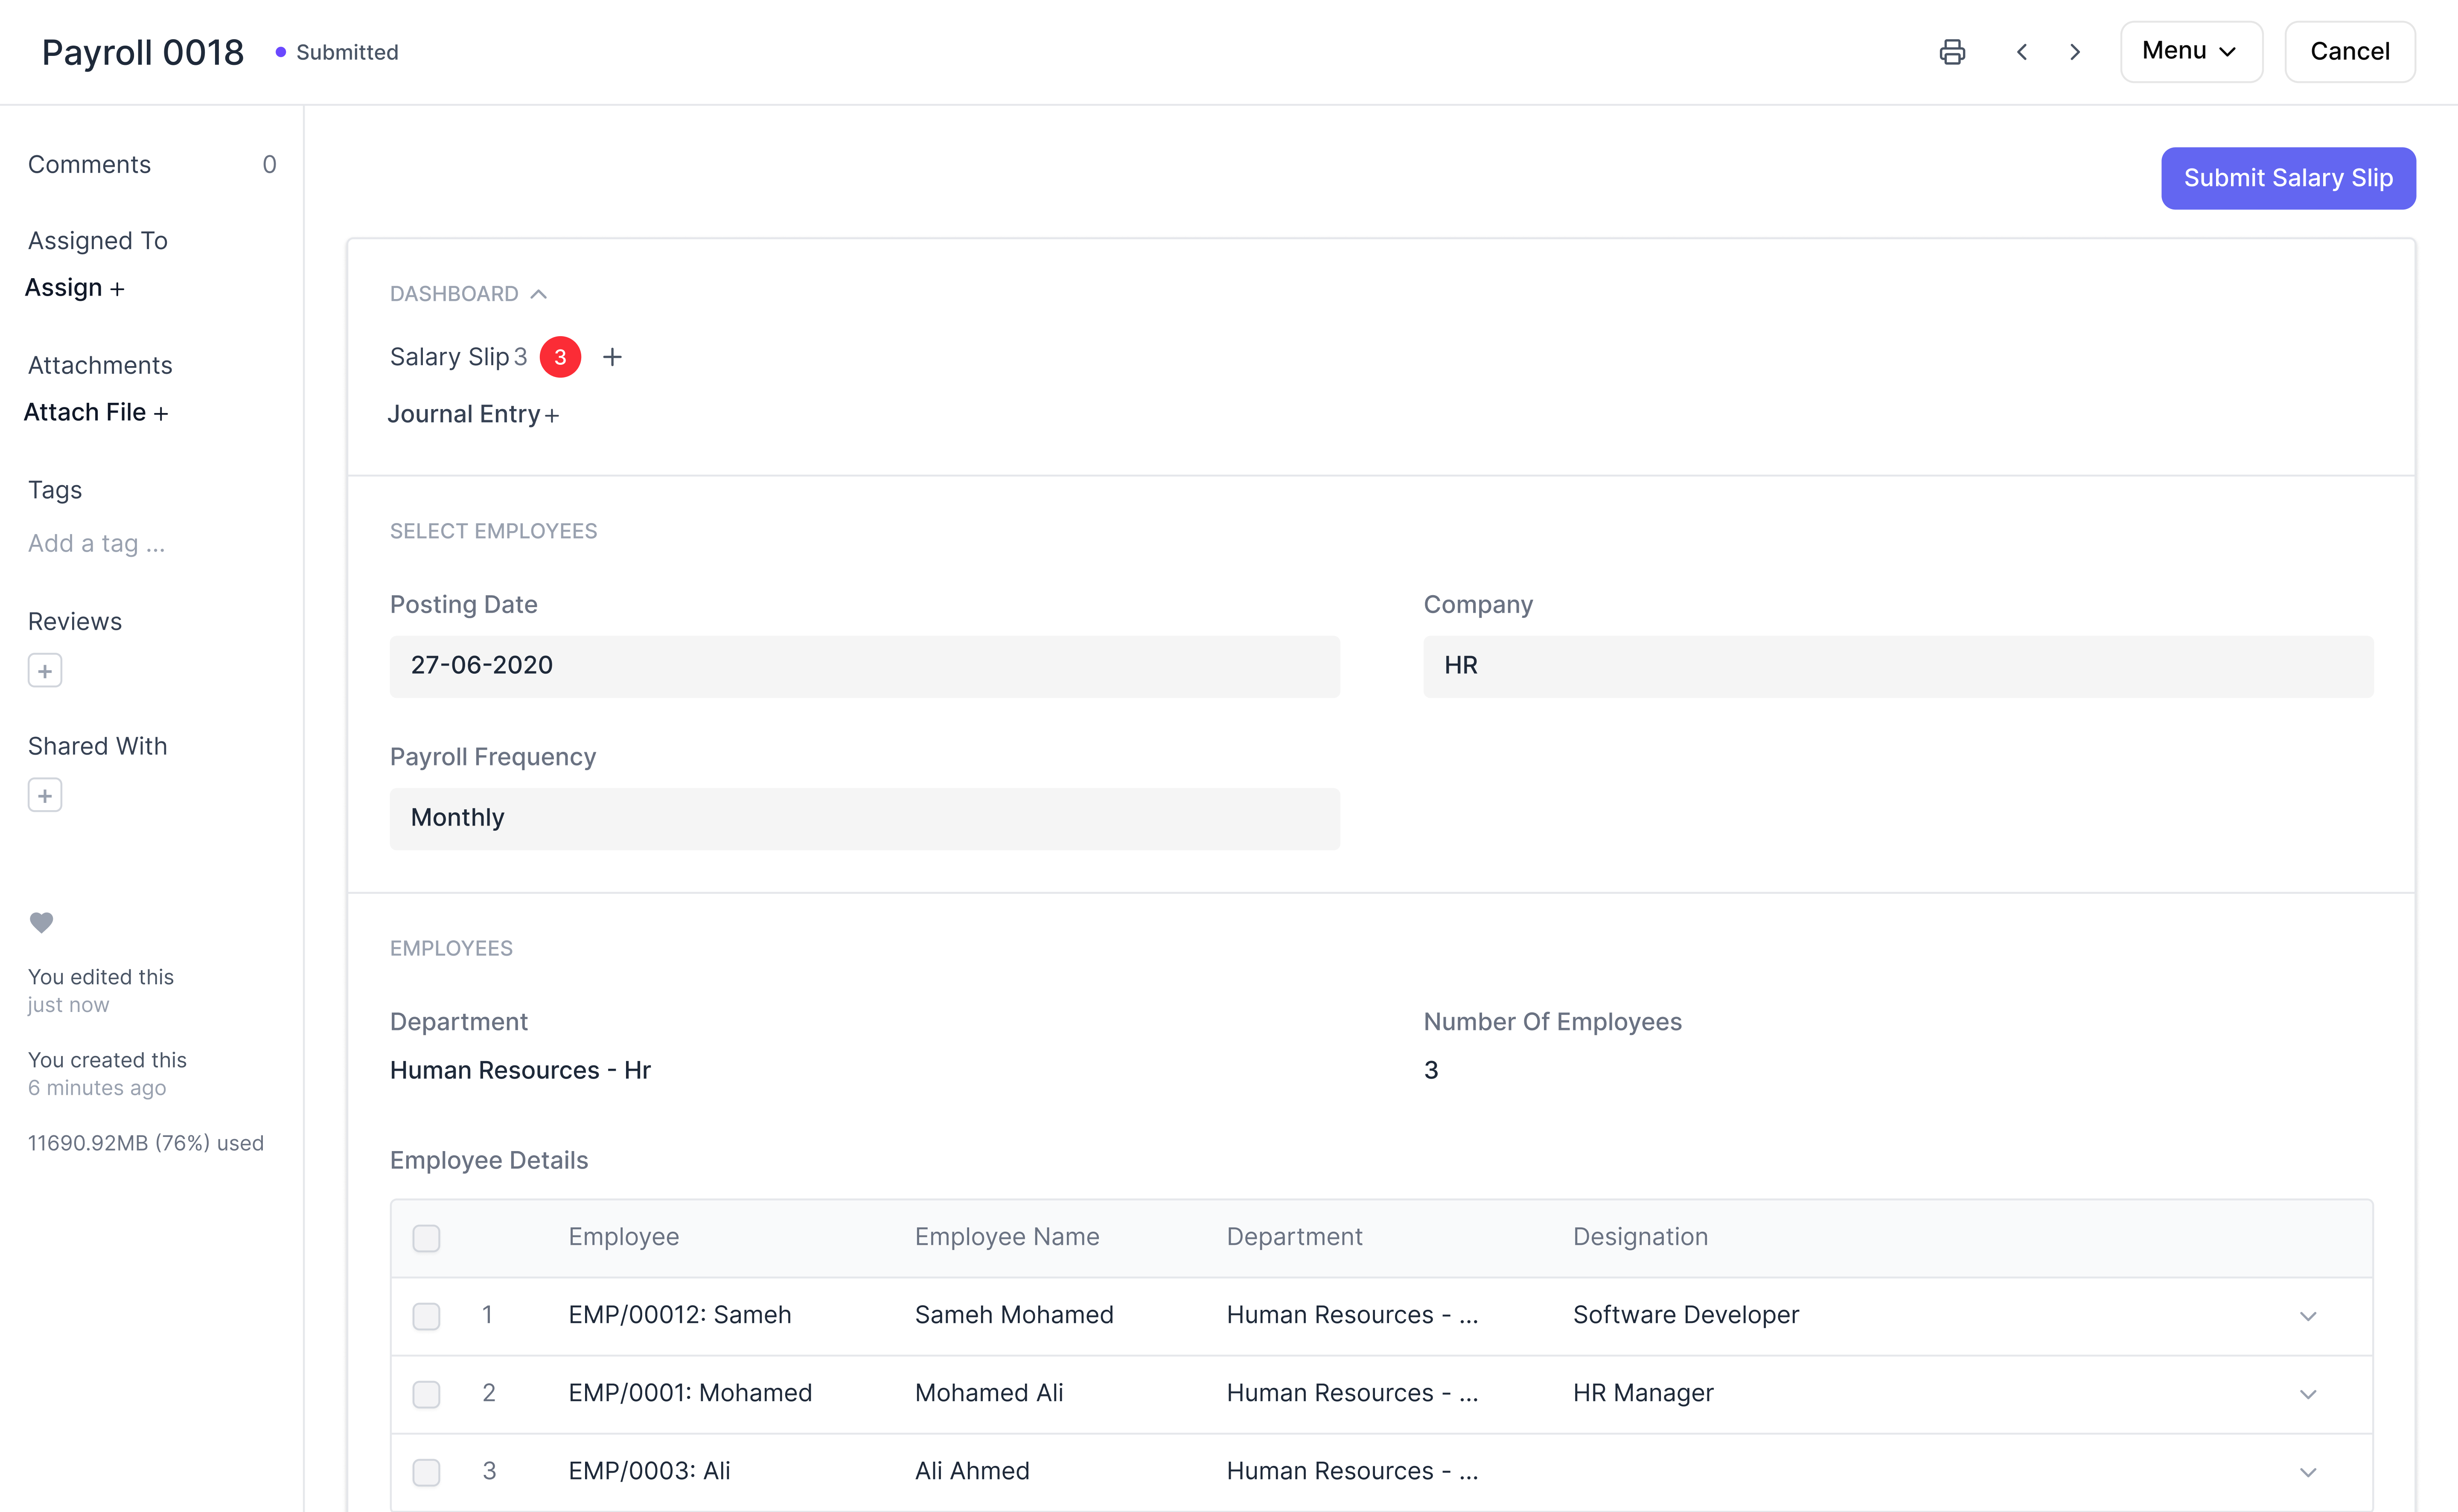Click the Add a tag field
The image size is (2458, 1512).
point(97,543)
